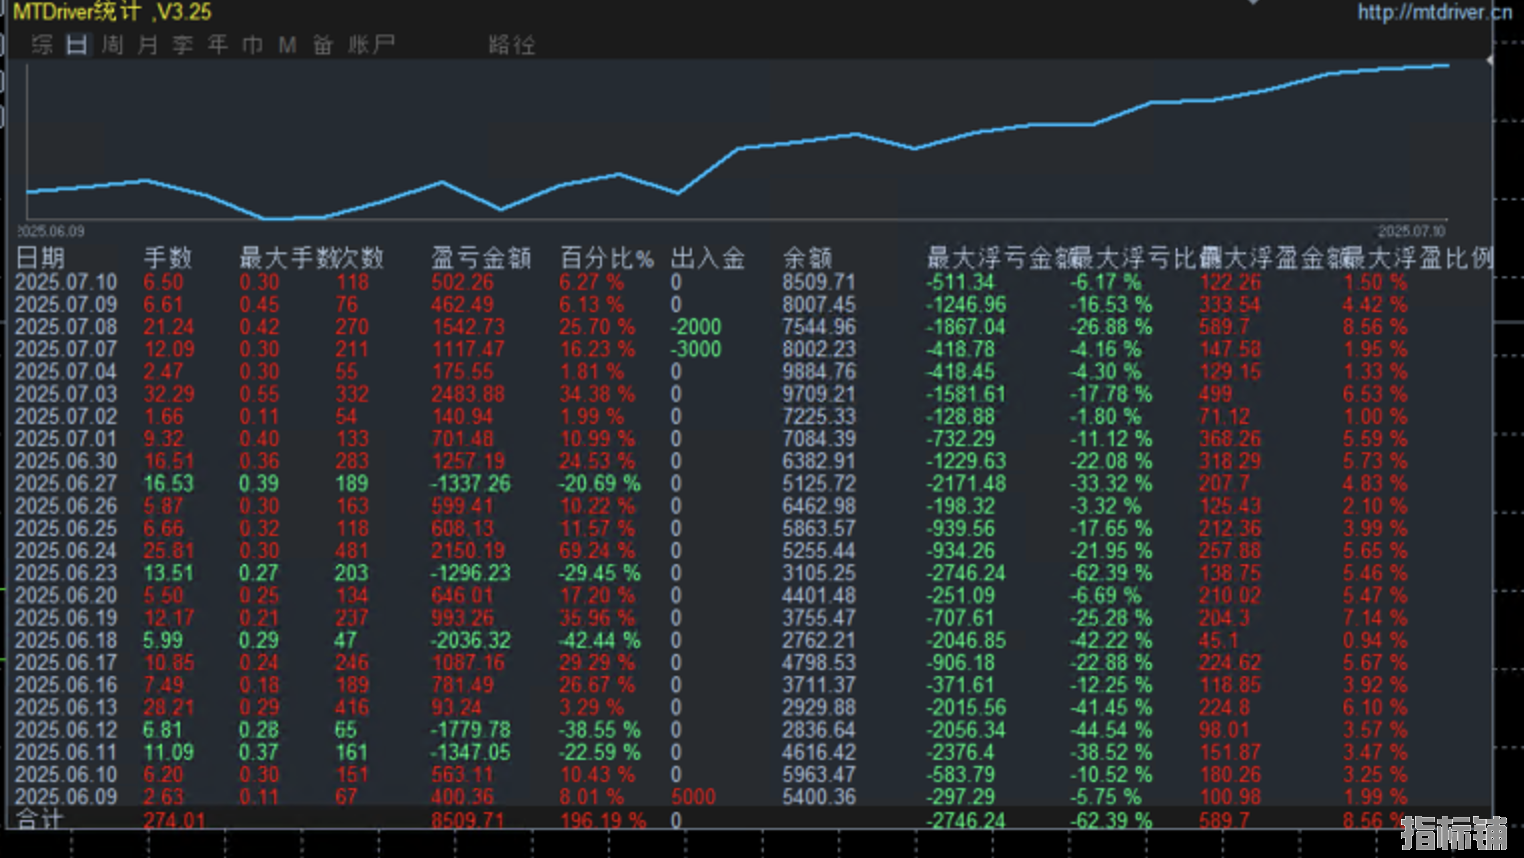Viewport: 1524px width, 858px height.
Task: Select the M tab
Action: (287, 45)
